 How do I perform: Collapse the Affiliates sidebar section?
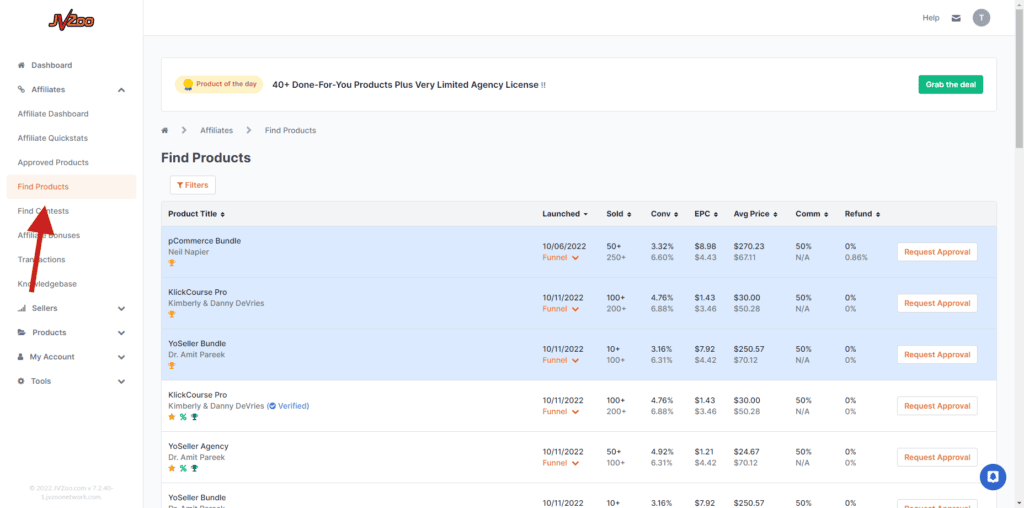click(121, 90)
